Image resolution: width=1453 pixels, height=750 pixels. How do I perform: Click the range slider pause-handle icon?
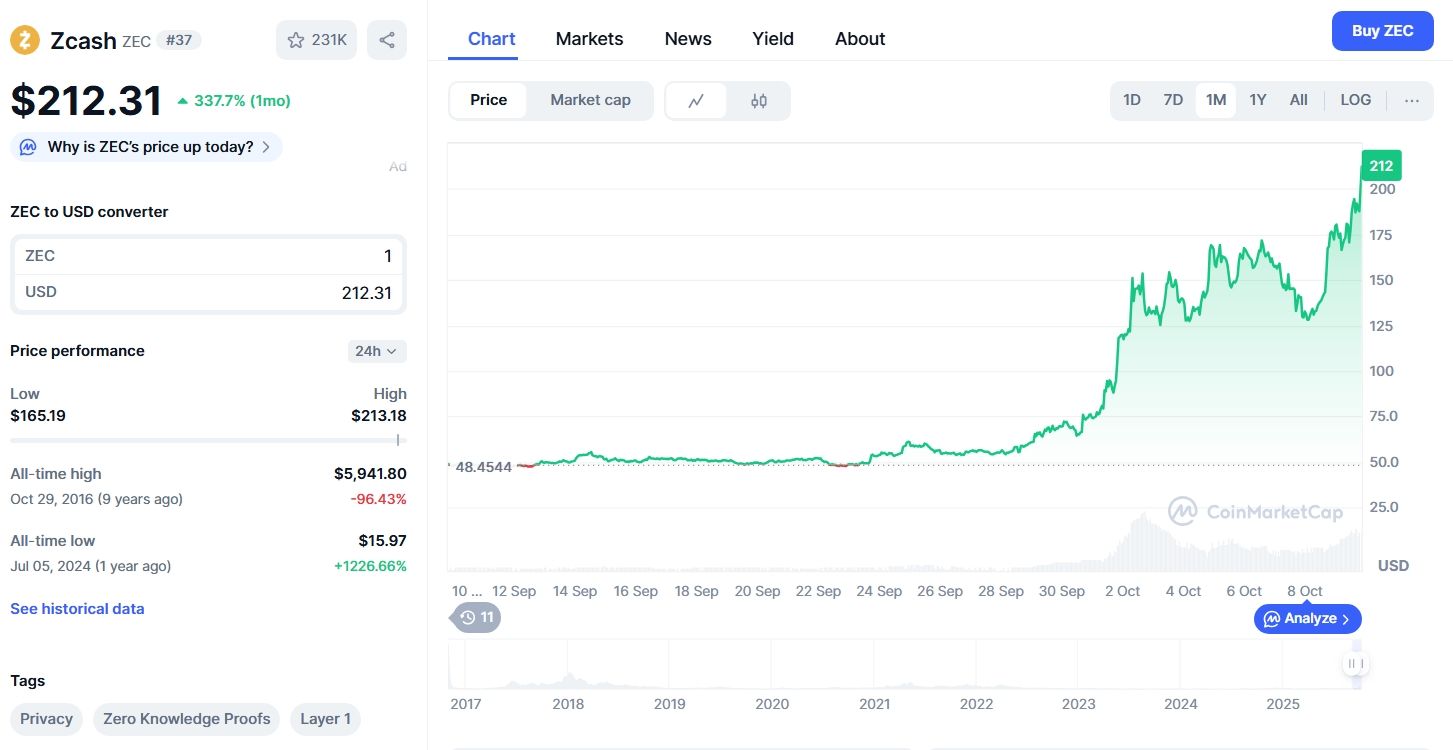coord(1356,663)
